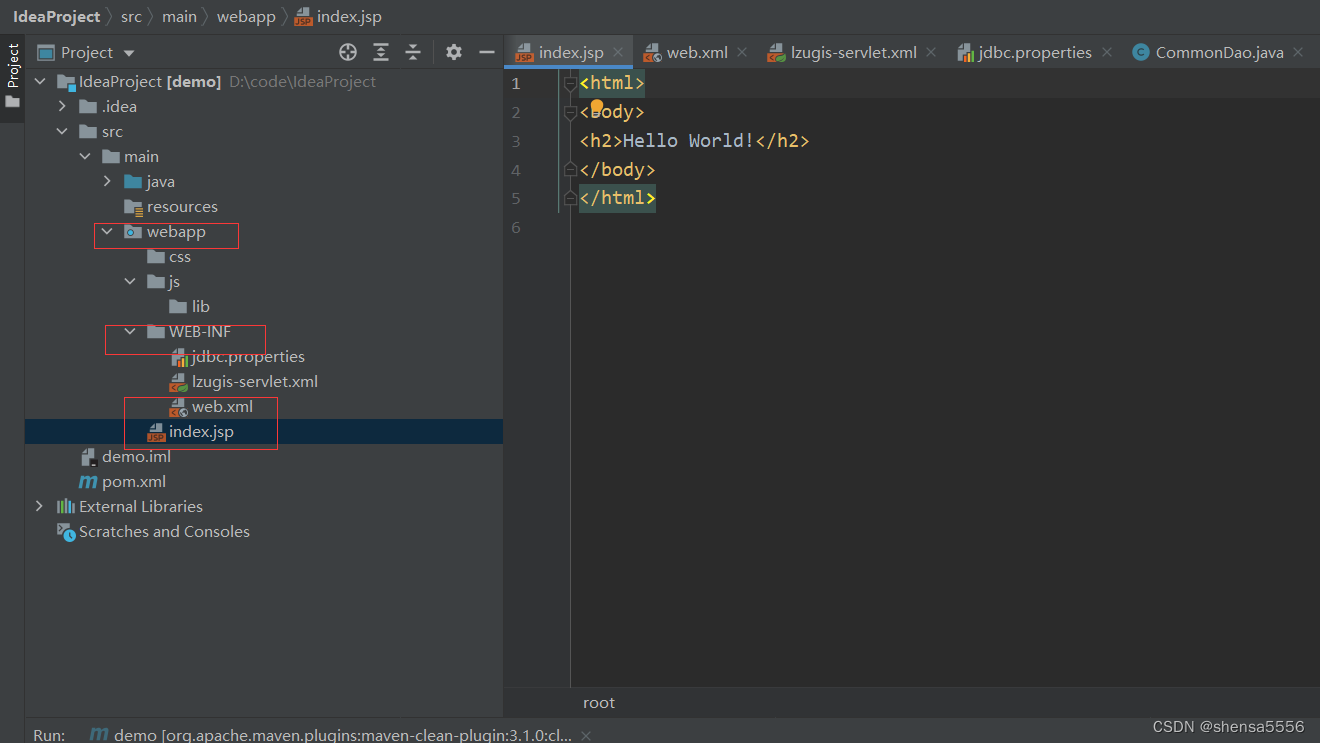Image resolution: width=1320 pixels, height=743 pixels.
Task: Close the CommonDao.java editor tab
Action: [1298, 52]
